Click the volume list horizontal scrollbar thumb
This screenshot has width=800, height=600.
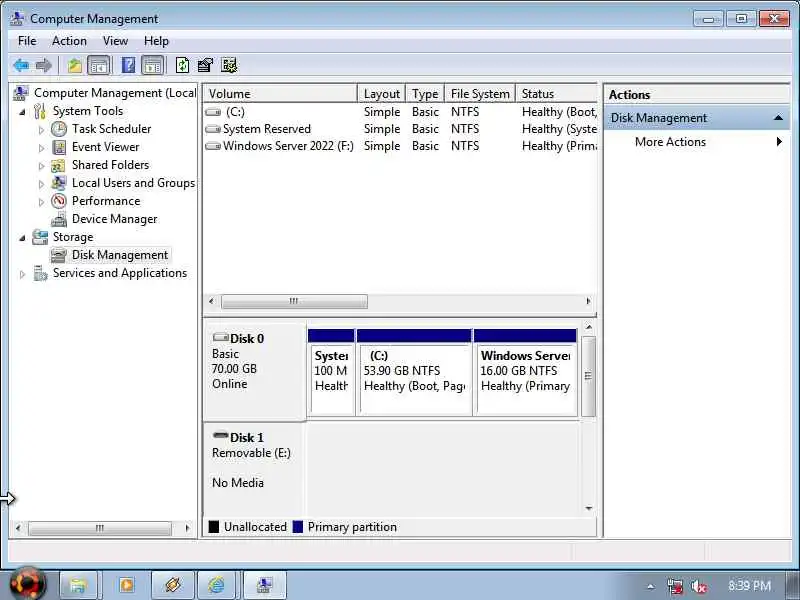tap(294, 302)
